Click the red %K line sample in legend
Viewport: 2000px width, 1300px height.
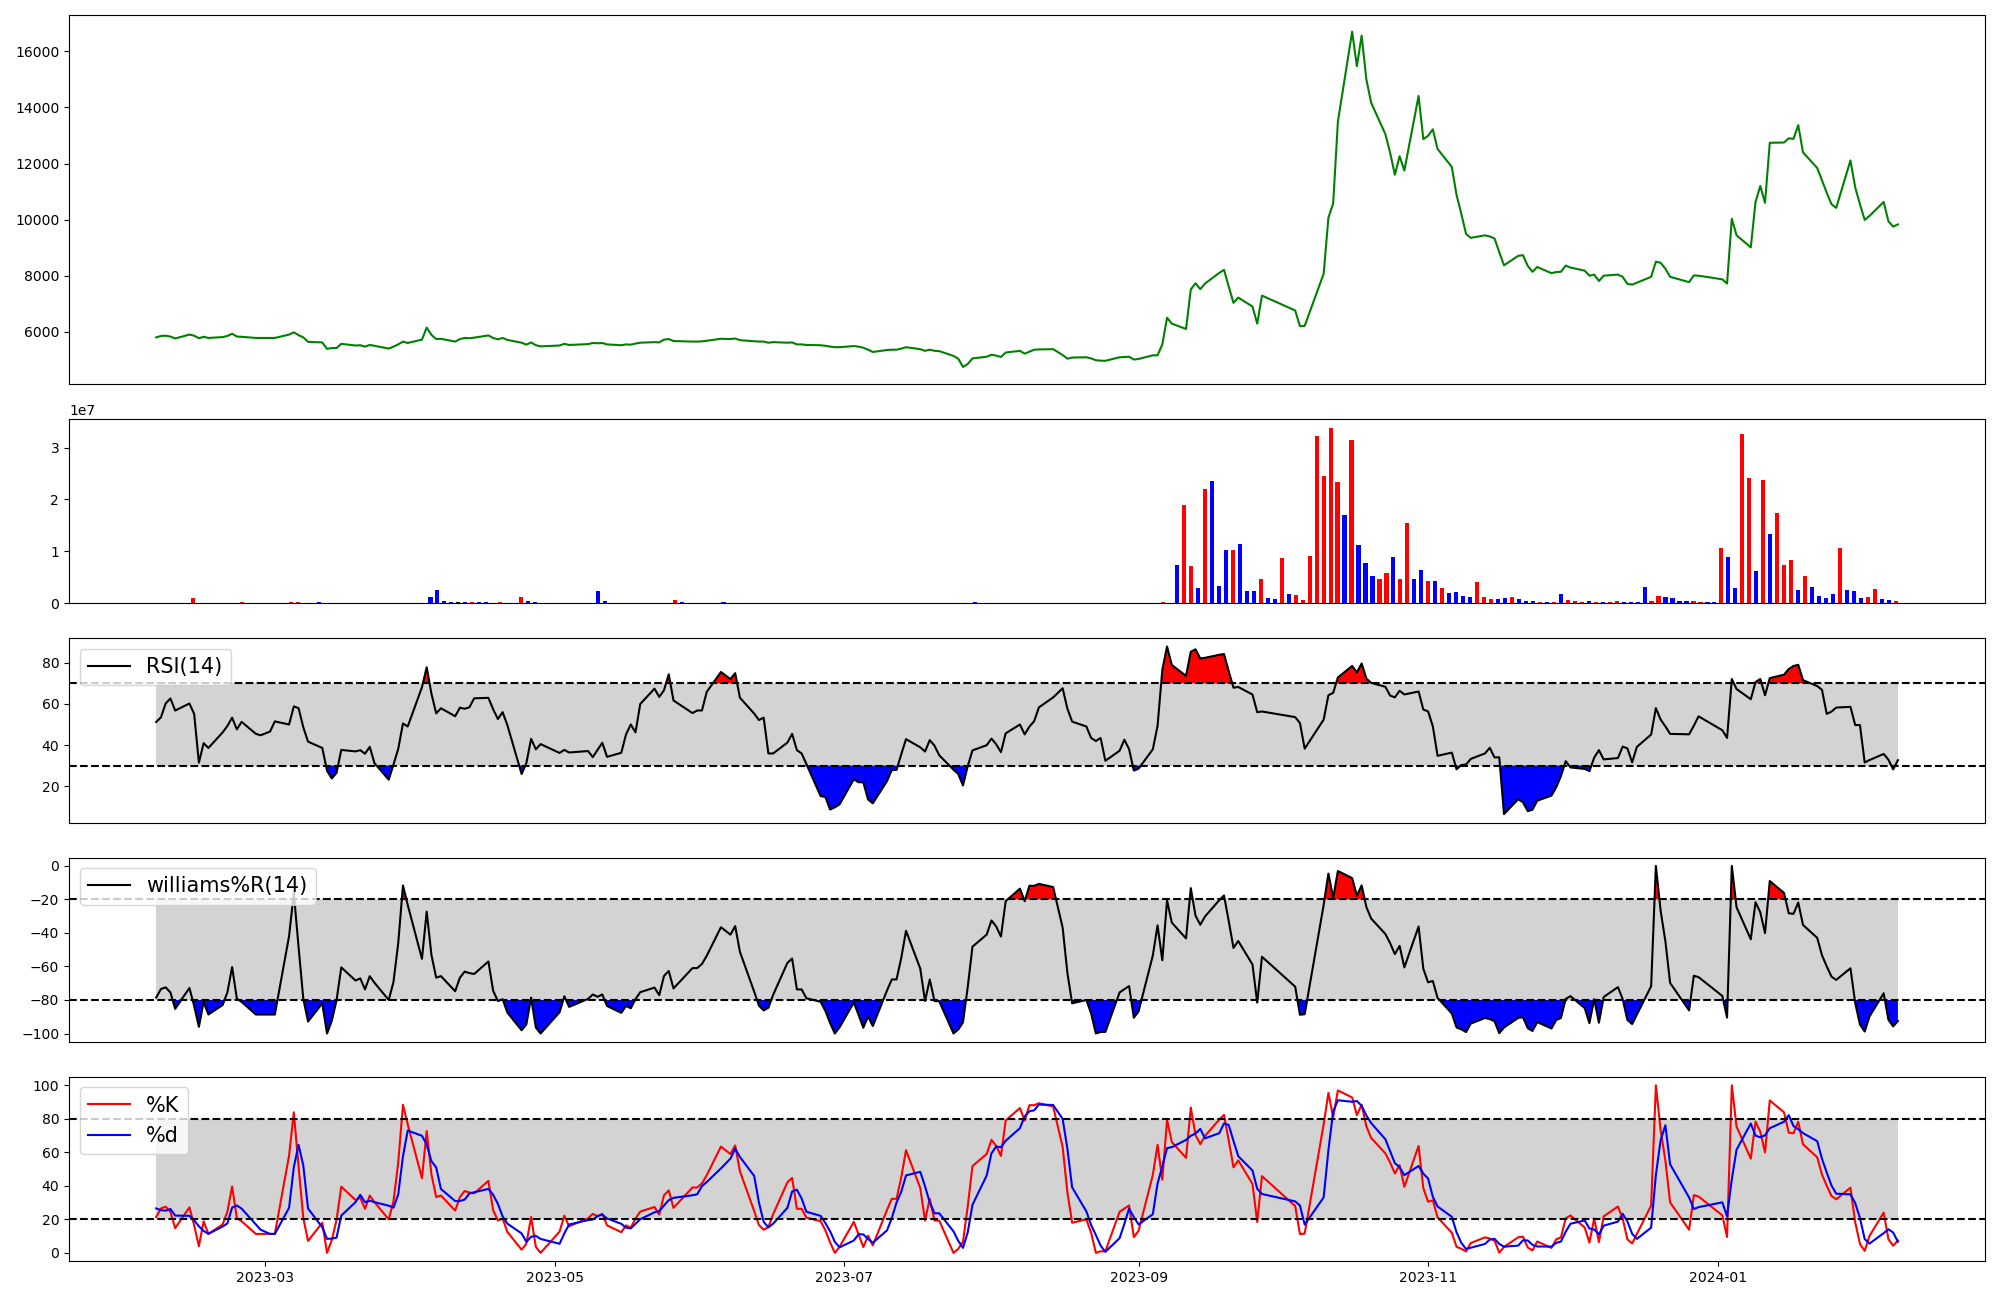click(109, 1104)
